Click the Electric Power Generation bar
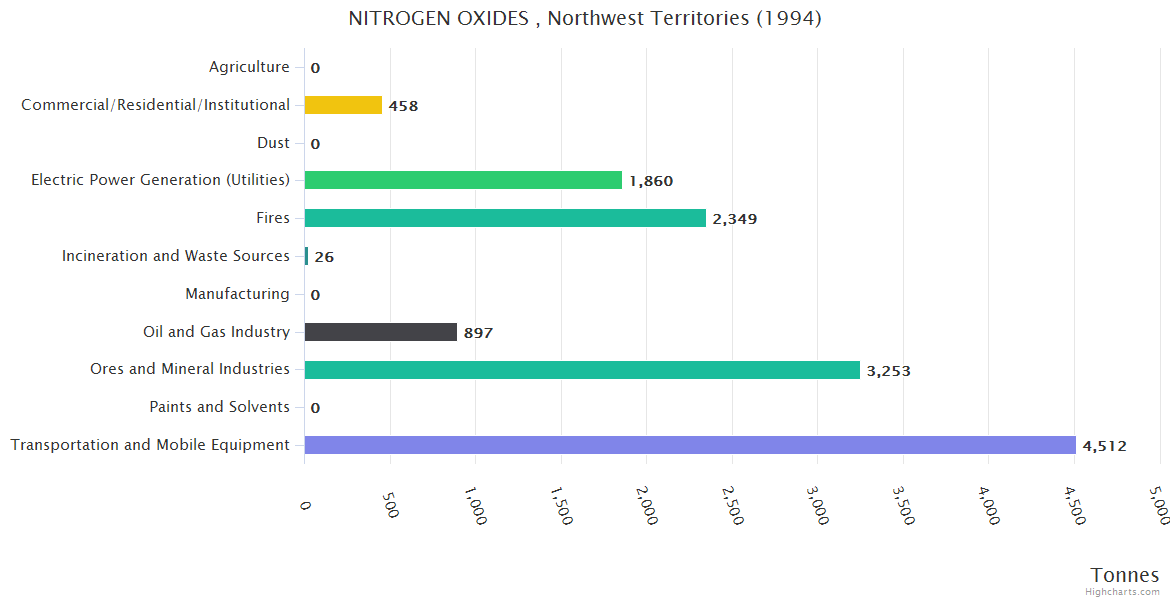 pos(463,180)
